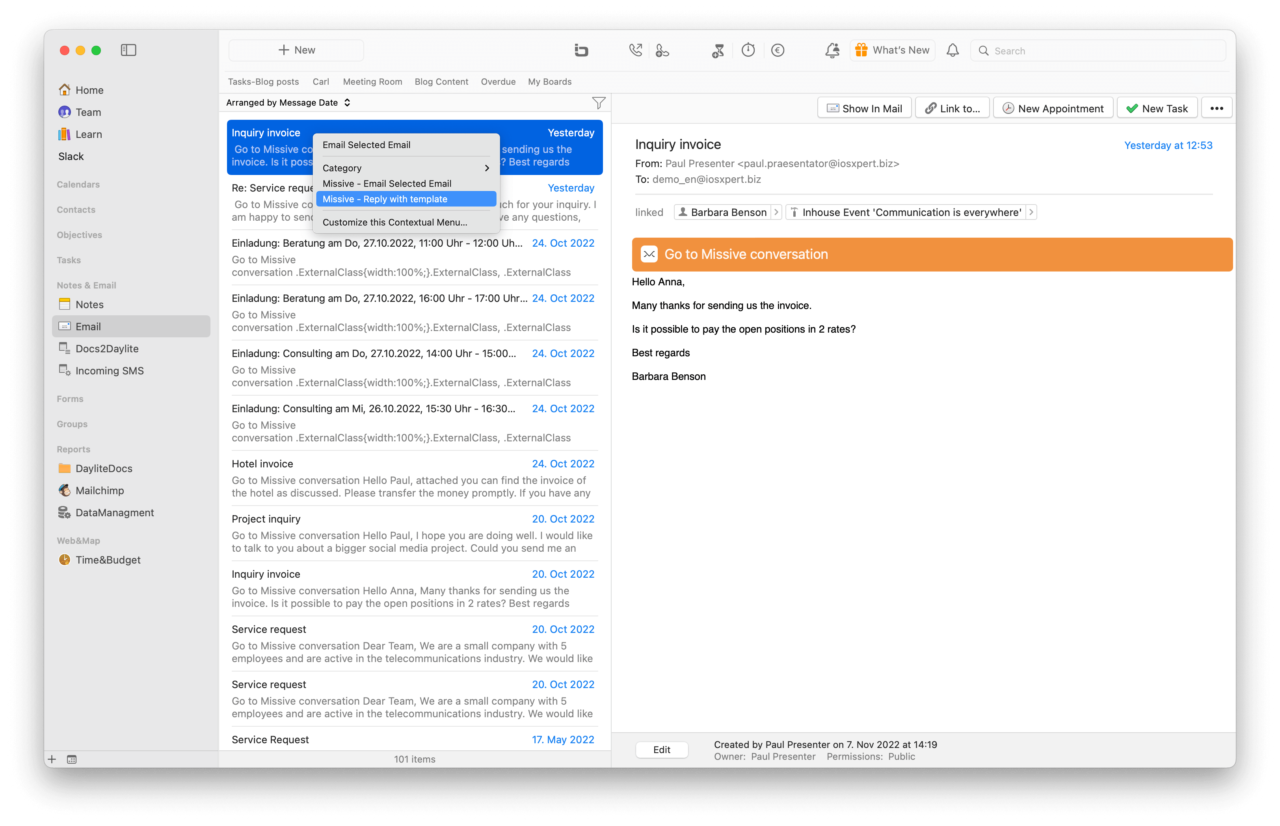Switch to the Meeting Room tab
1280x826 pixels.
pos(371,81)
